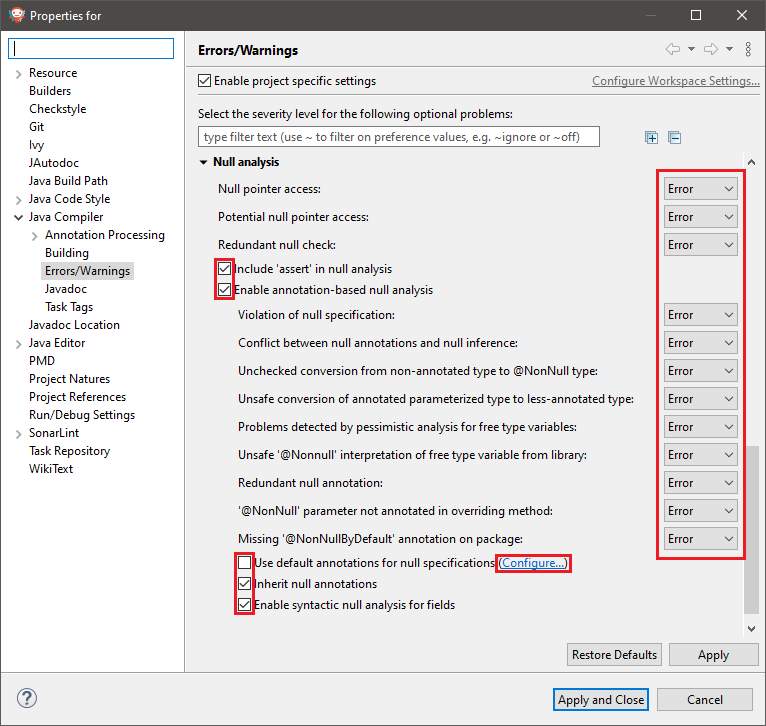Open Violation of null specification dropdown
Image resolution: width=766 pixels, height=726 pixels.
(x=701, y=315)
